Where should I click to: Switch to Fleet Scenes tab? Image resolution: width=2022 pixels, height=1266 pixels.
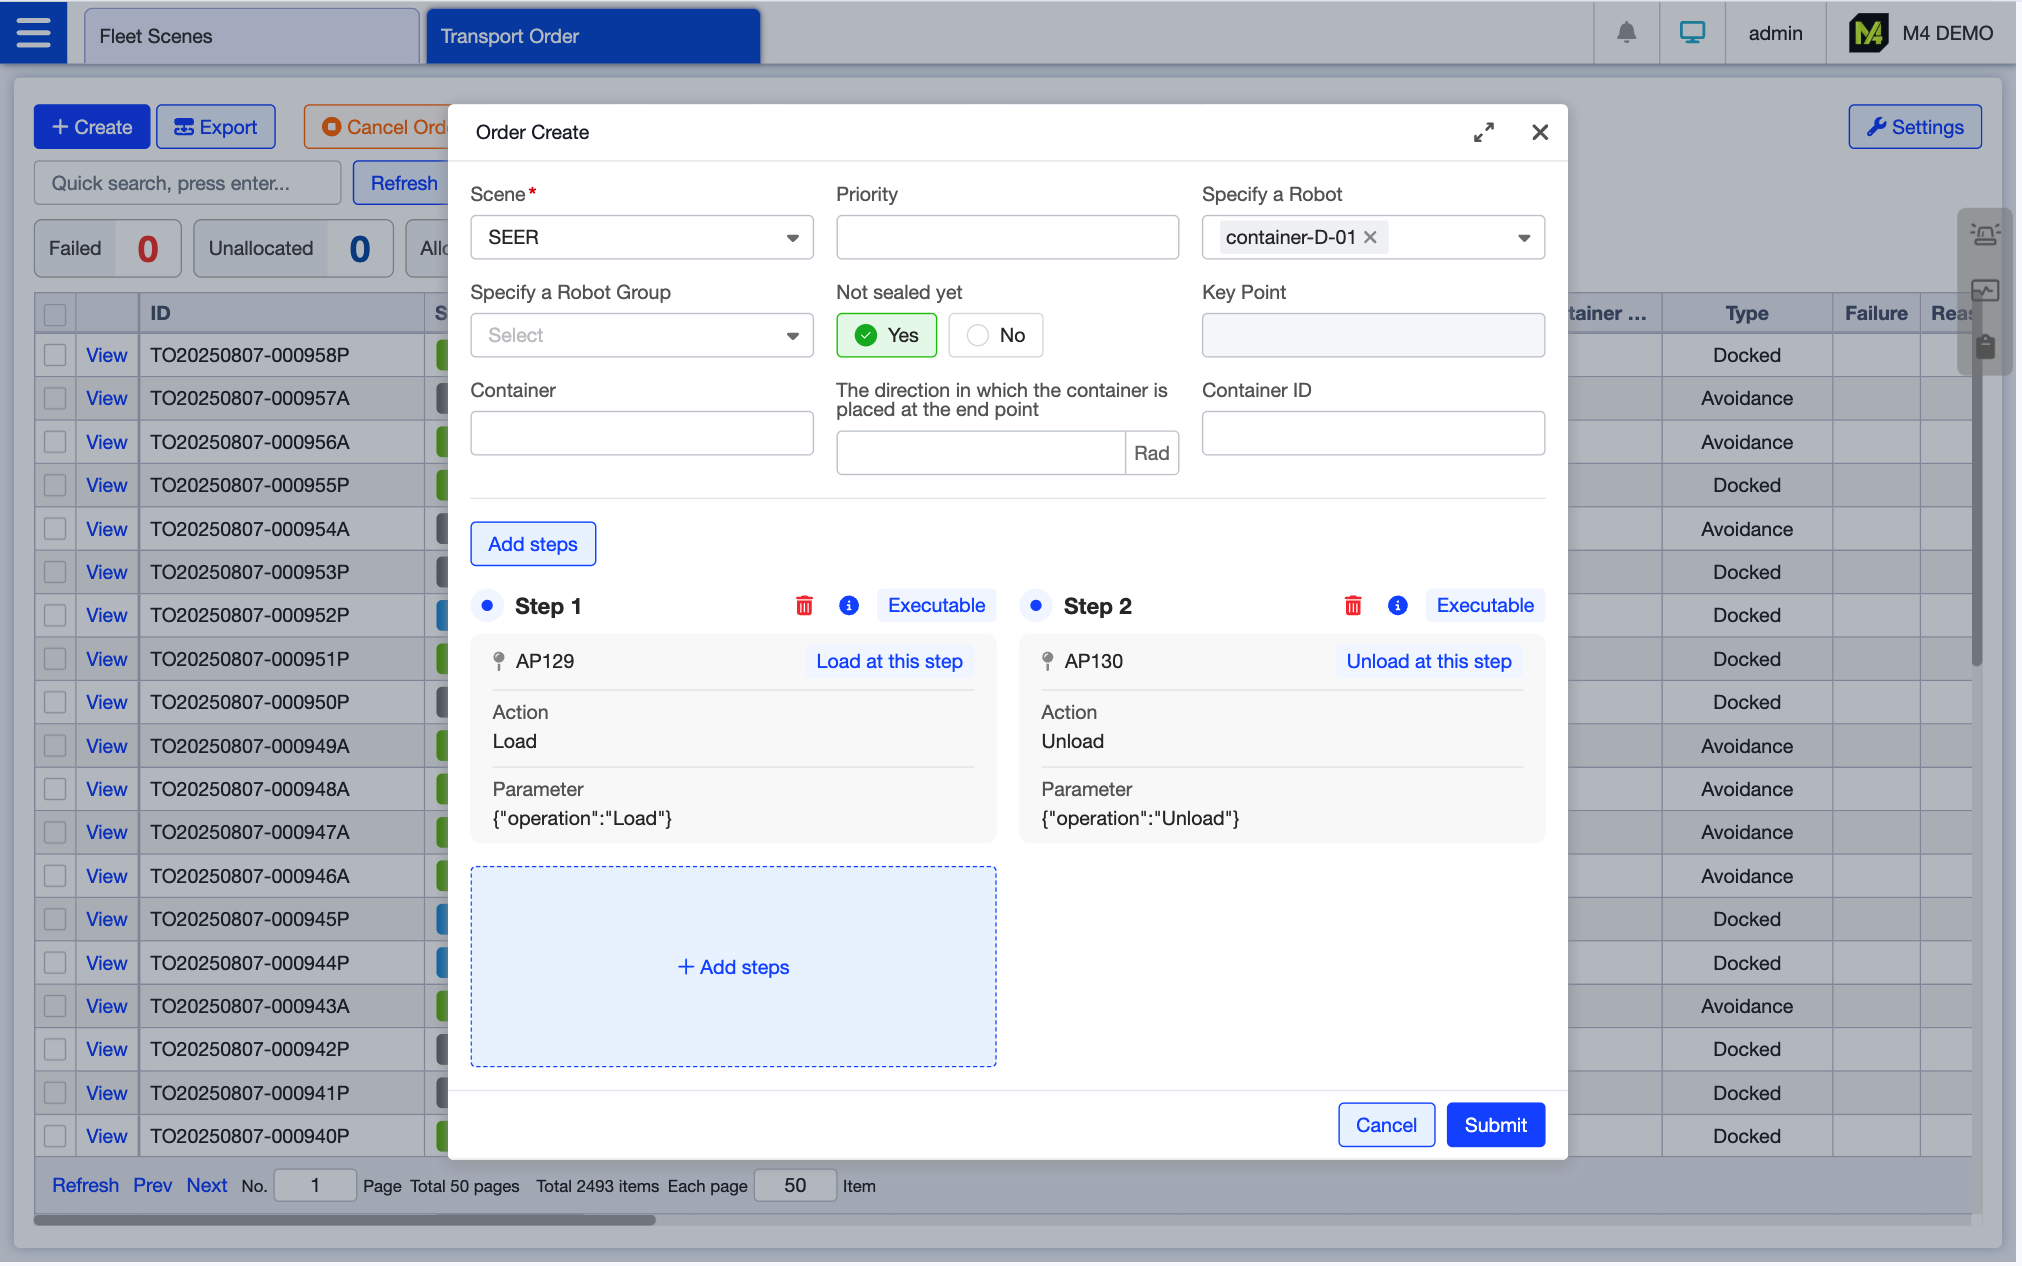point(250,36)
